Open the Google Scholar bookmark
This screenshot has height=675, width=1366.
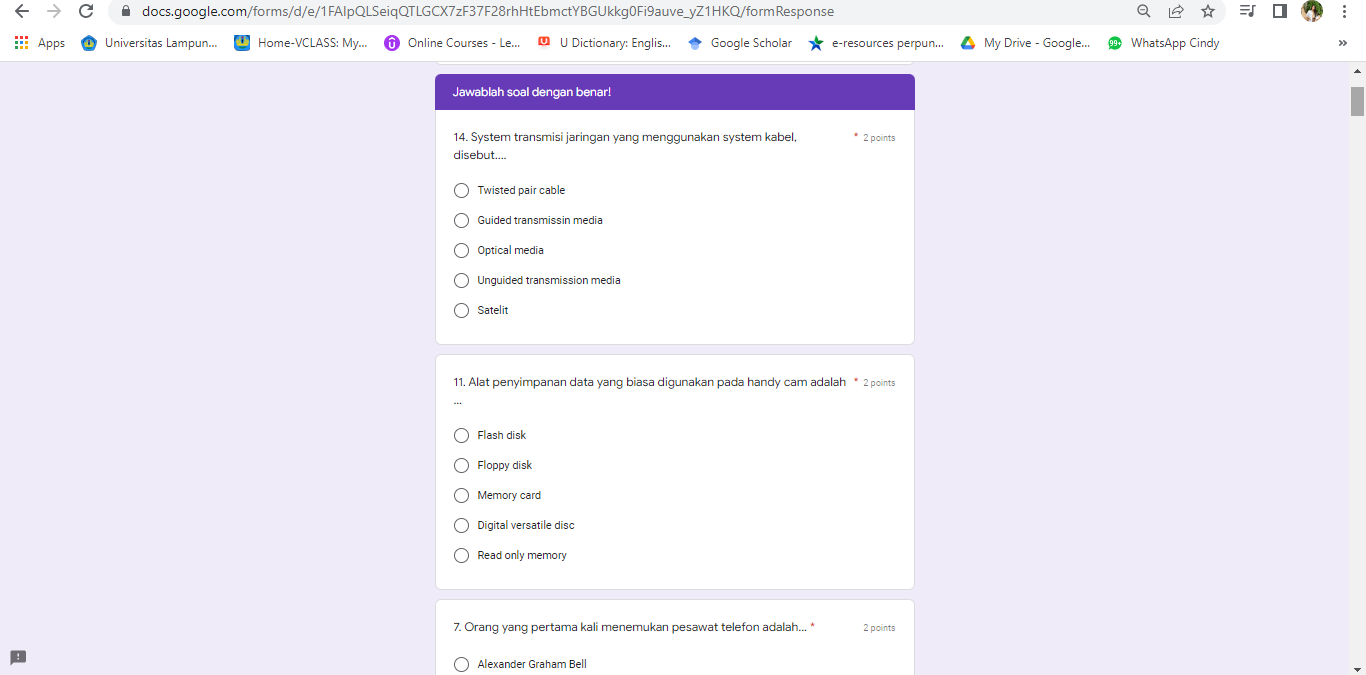coord(740,43)
